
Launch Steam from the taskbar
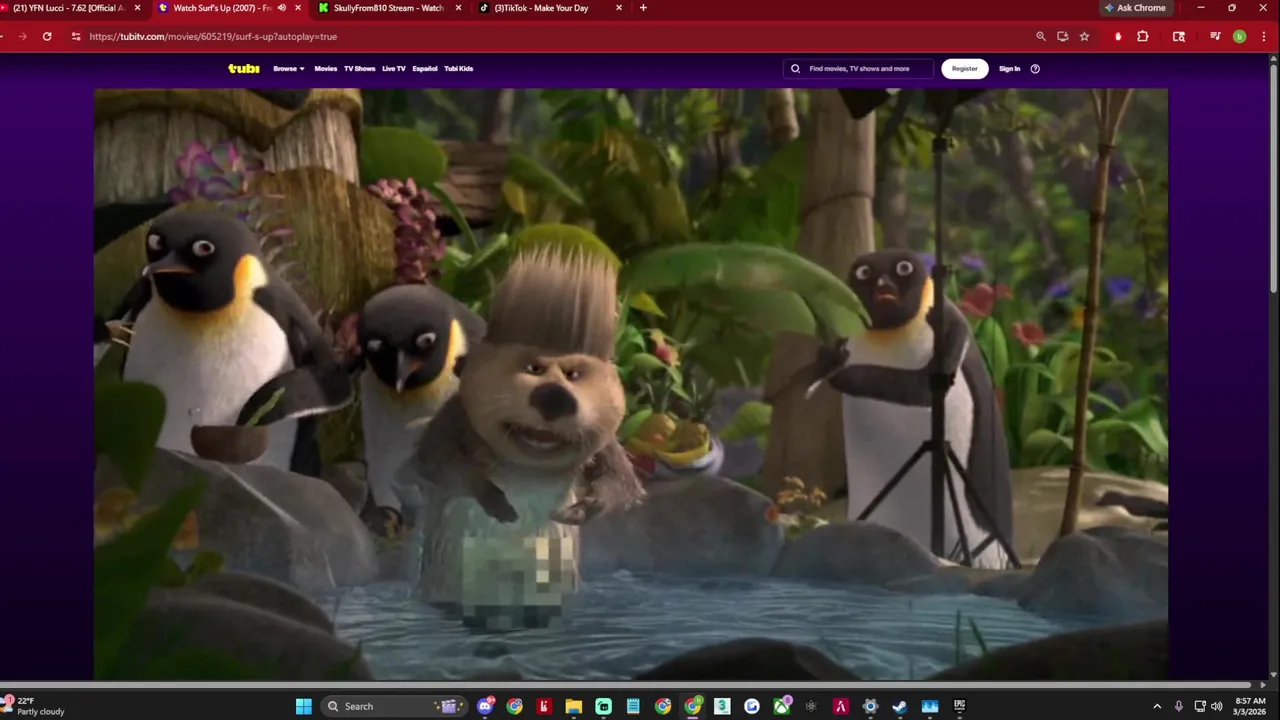pos(900,706)
